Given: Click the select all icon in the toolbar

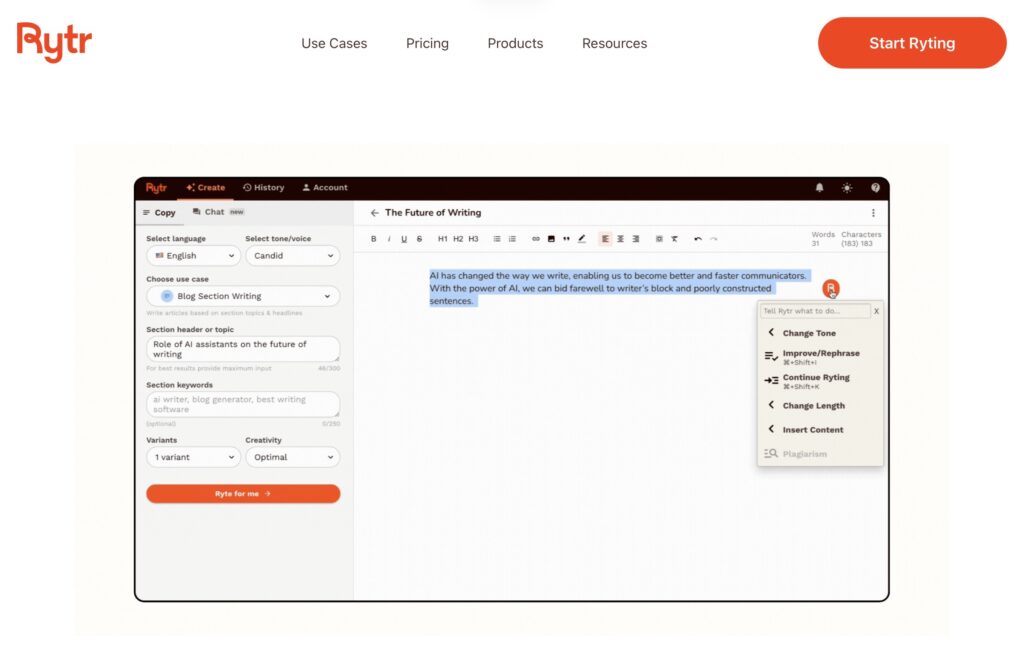Looking at the screenshot, I should 659,239.
